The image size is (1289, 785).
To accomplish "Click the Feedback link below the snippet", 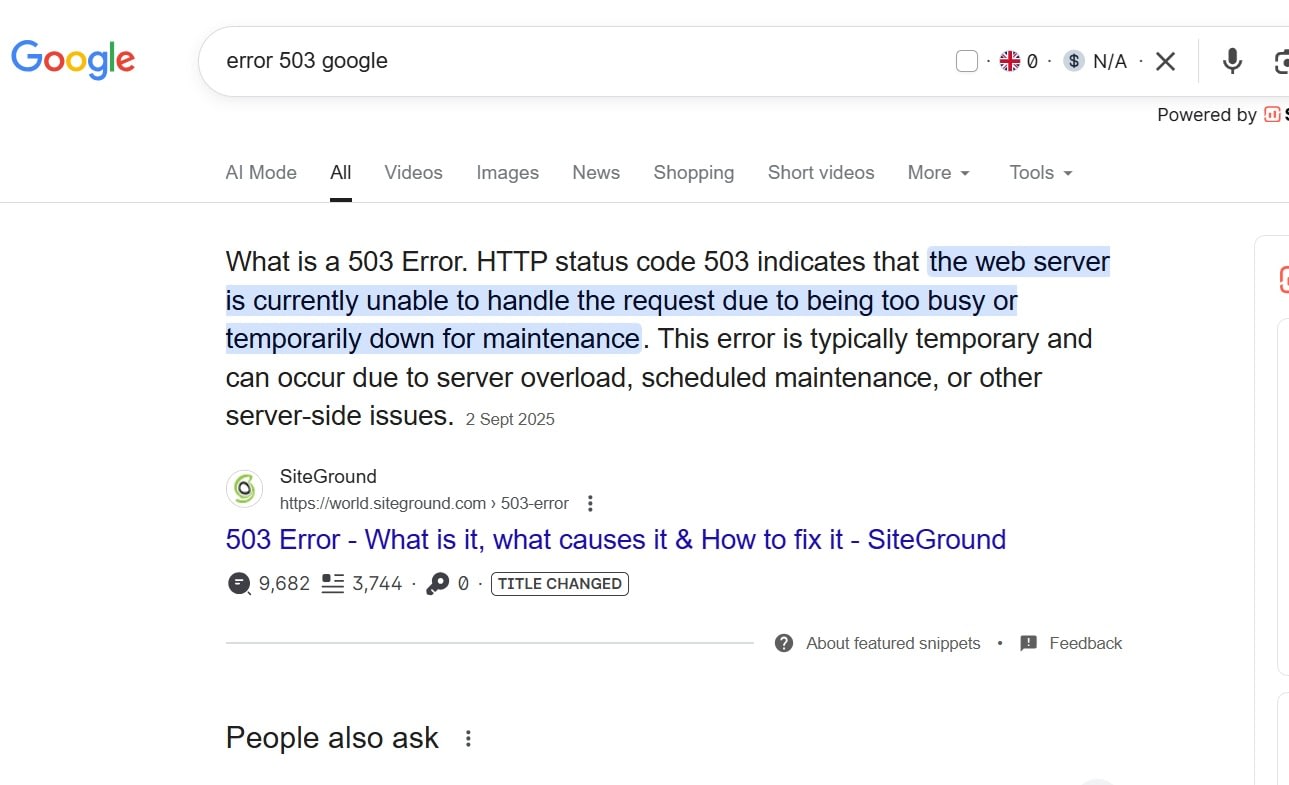I will click(x=1085, y=643).
